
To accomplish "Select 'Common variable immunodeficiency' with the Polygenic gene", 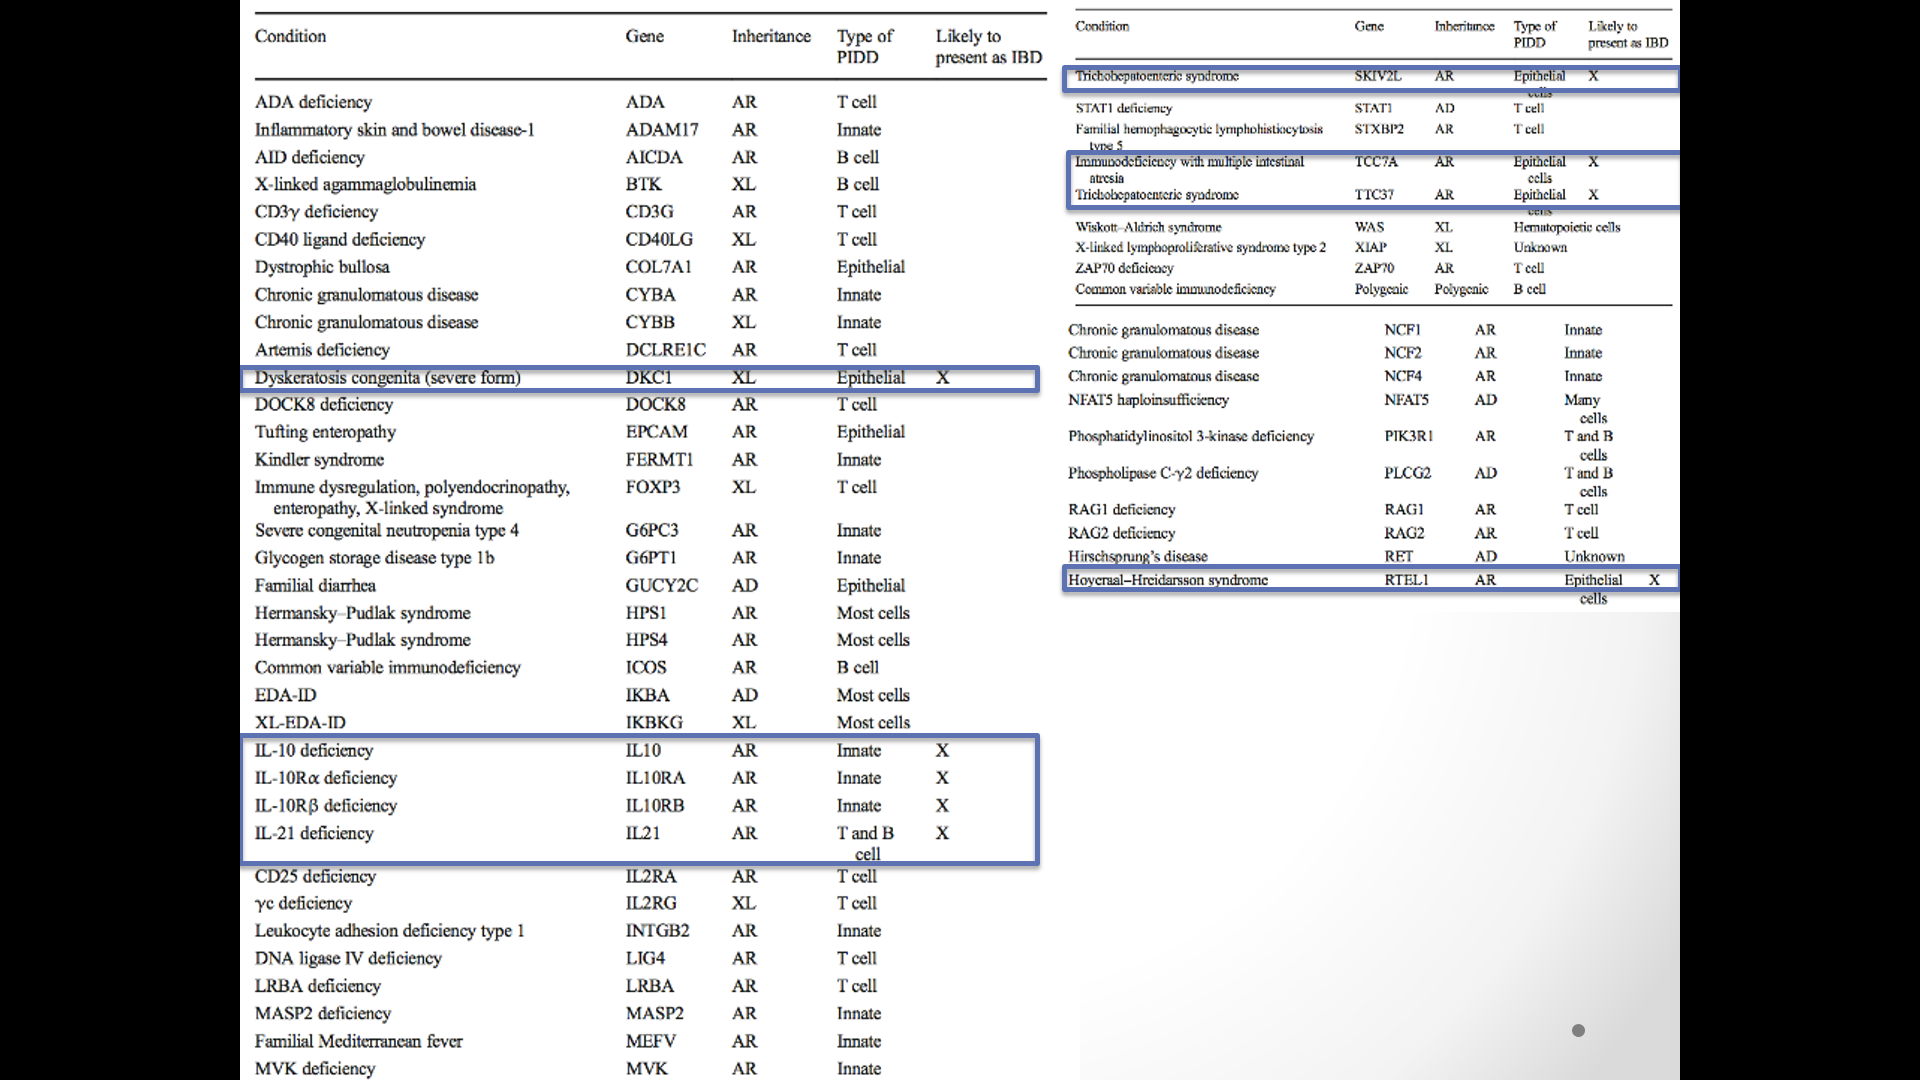I will pyautogui.click(x=1175, y=289).
